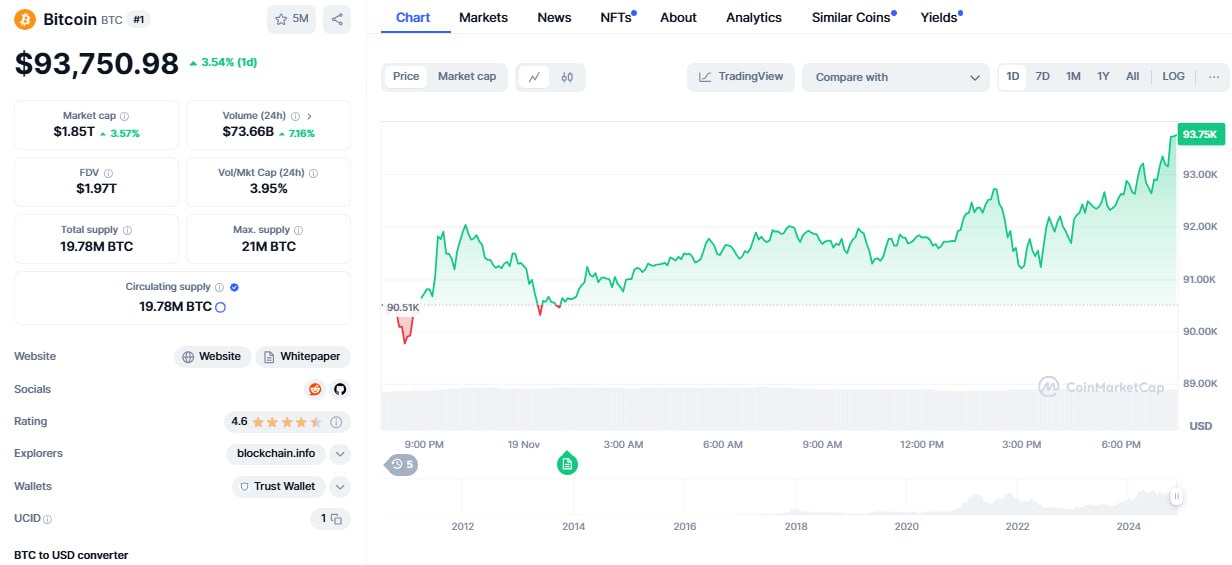Open the Compare with dropdown
1232x565 pixels.
coord(896,77)
